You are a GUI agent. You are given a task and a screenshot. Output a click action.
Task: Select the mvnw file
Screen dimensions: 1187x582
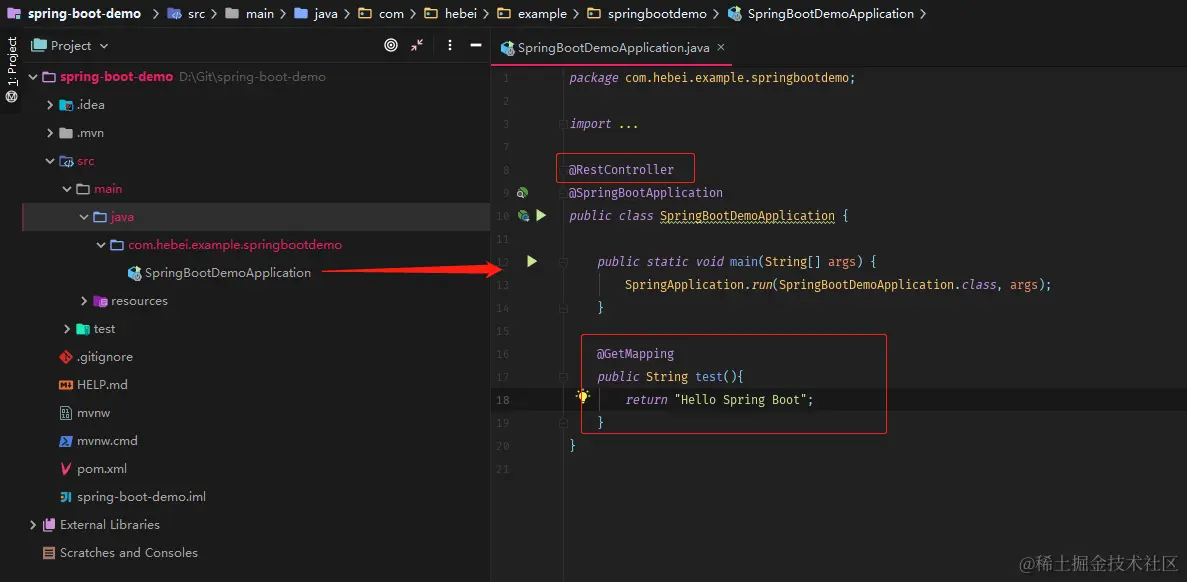[x=94, y=412]
